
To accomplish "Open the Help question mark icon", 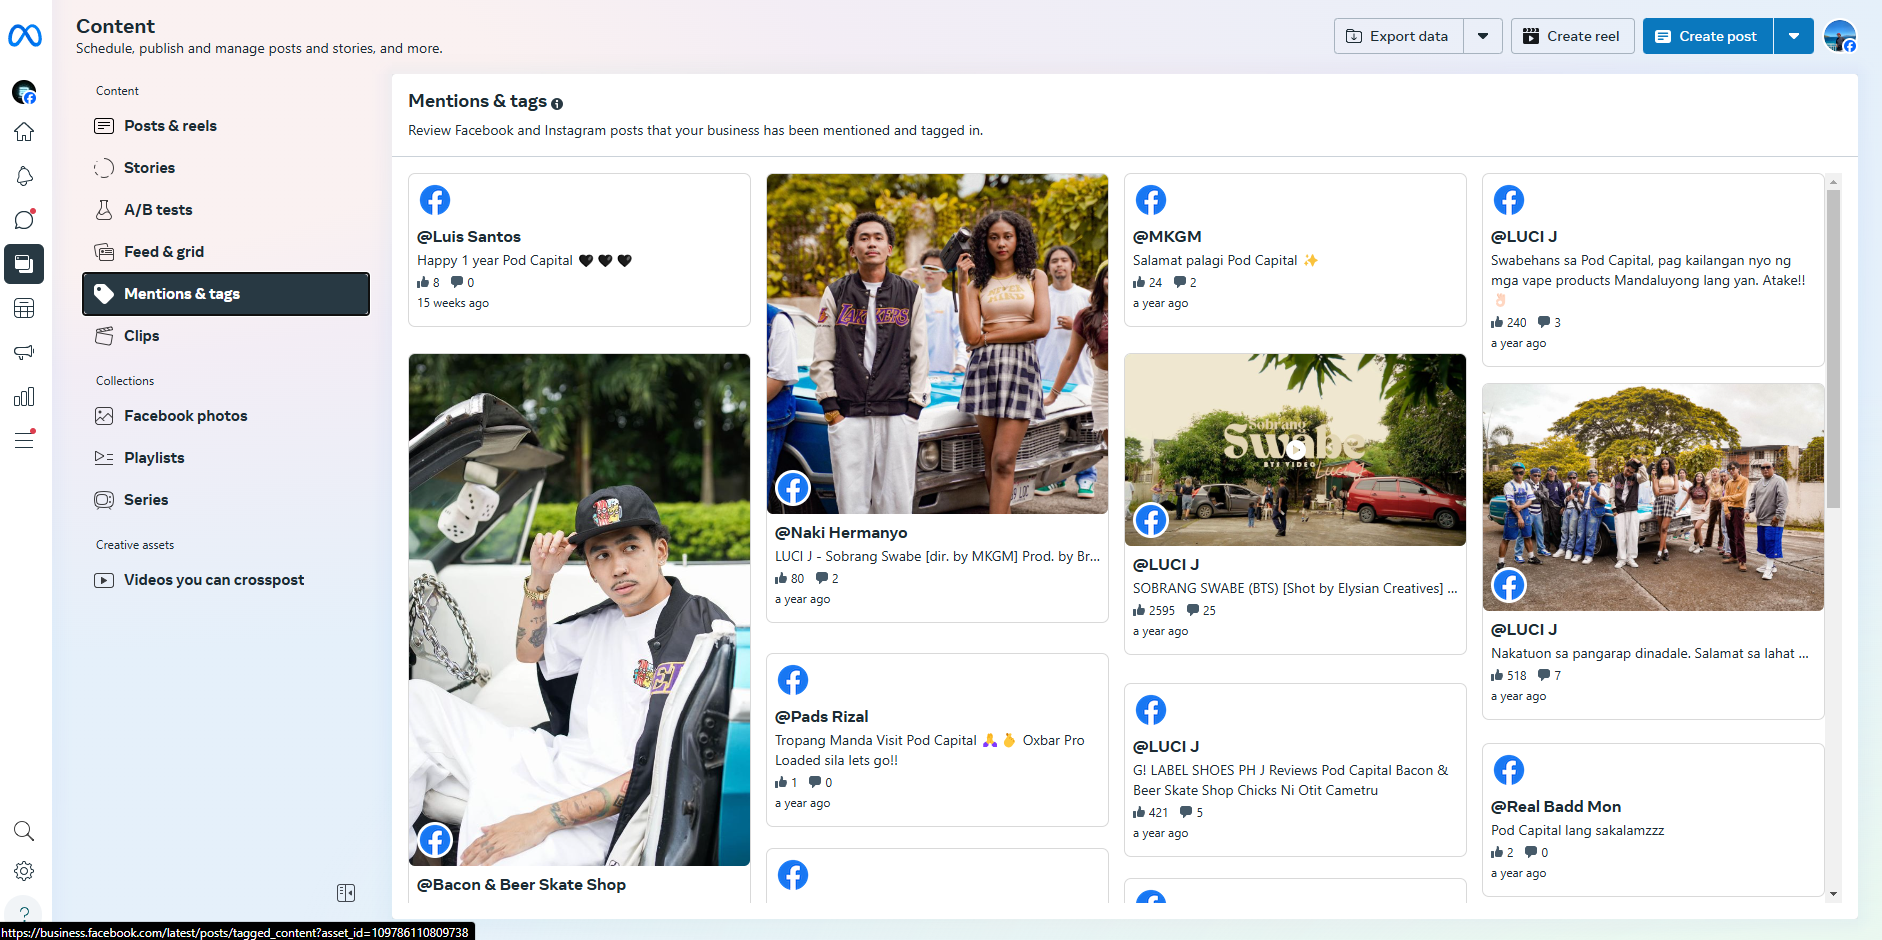I will pyautogui.click(x=24, y=912).
